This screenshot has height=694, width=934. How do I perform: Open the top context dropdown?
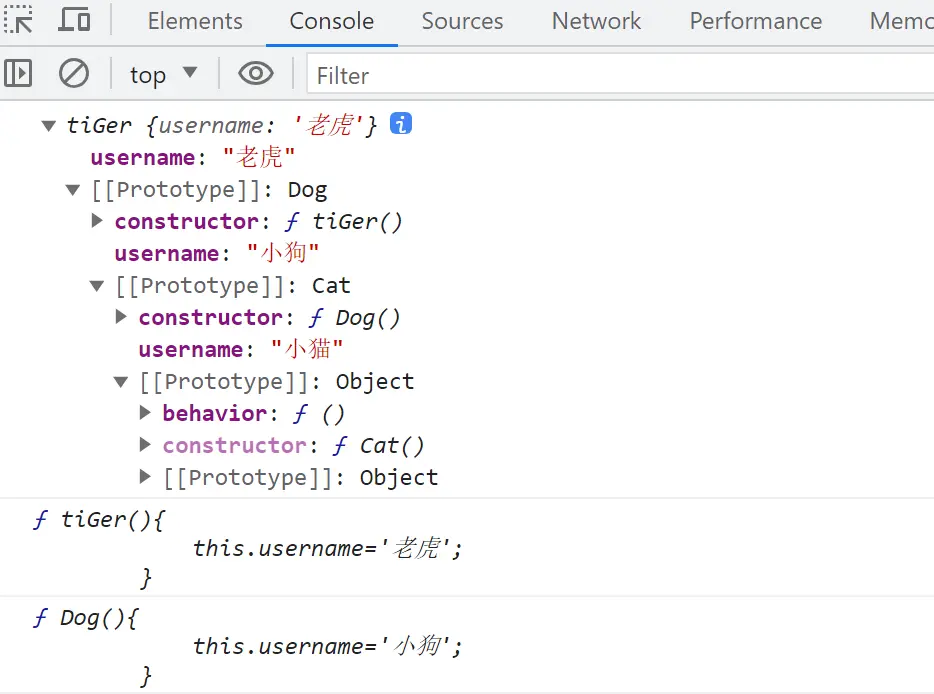[163, 75]
